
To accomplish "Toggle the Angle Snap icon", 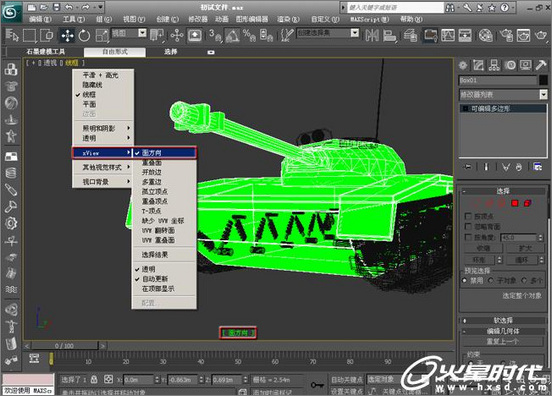I will click(232, 36).
